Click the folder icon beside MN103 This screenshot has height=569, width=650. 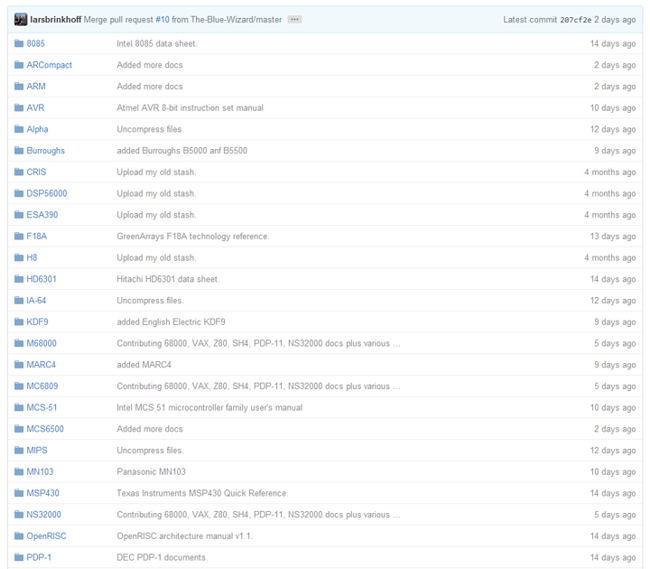(19, 472)
